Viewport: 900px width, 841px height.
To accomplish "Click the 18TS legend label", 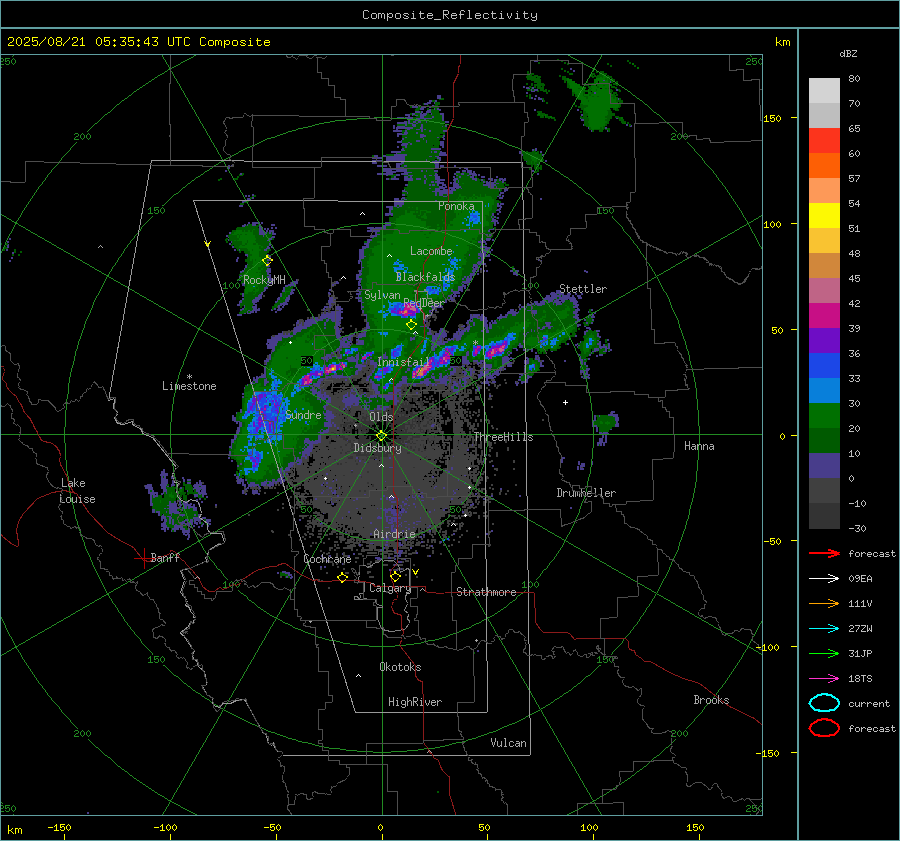I will [860, 679].
